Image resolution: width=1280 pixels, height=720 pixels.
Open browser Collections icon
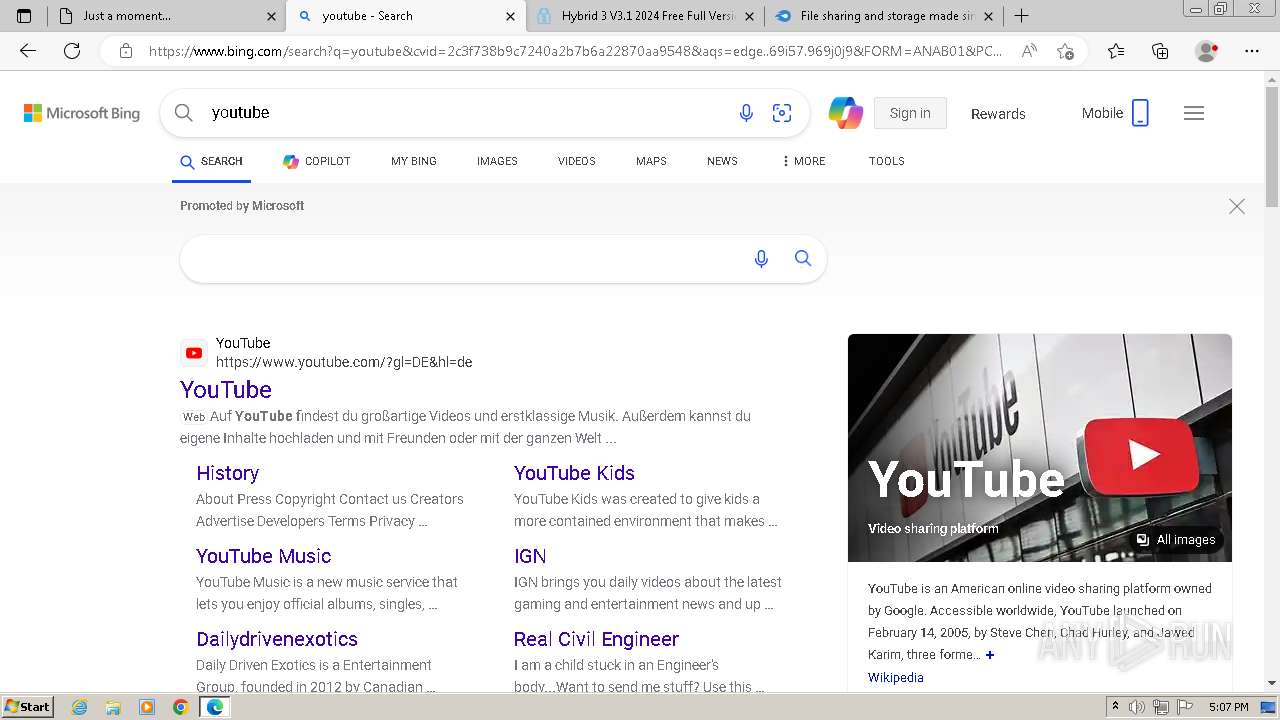pyautogui.click(x=1160, y=51)
